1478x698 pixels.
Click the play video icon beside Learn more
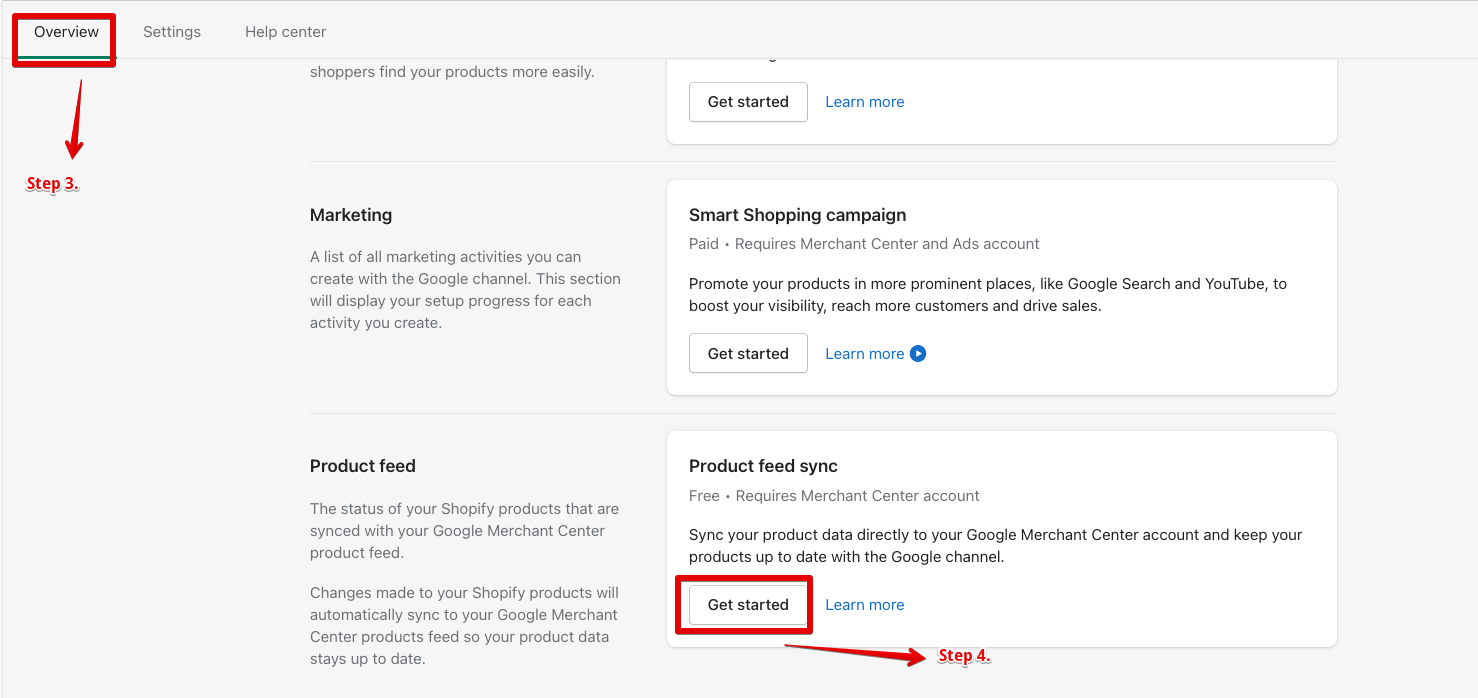pos(918,354)
